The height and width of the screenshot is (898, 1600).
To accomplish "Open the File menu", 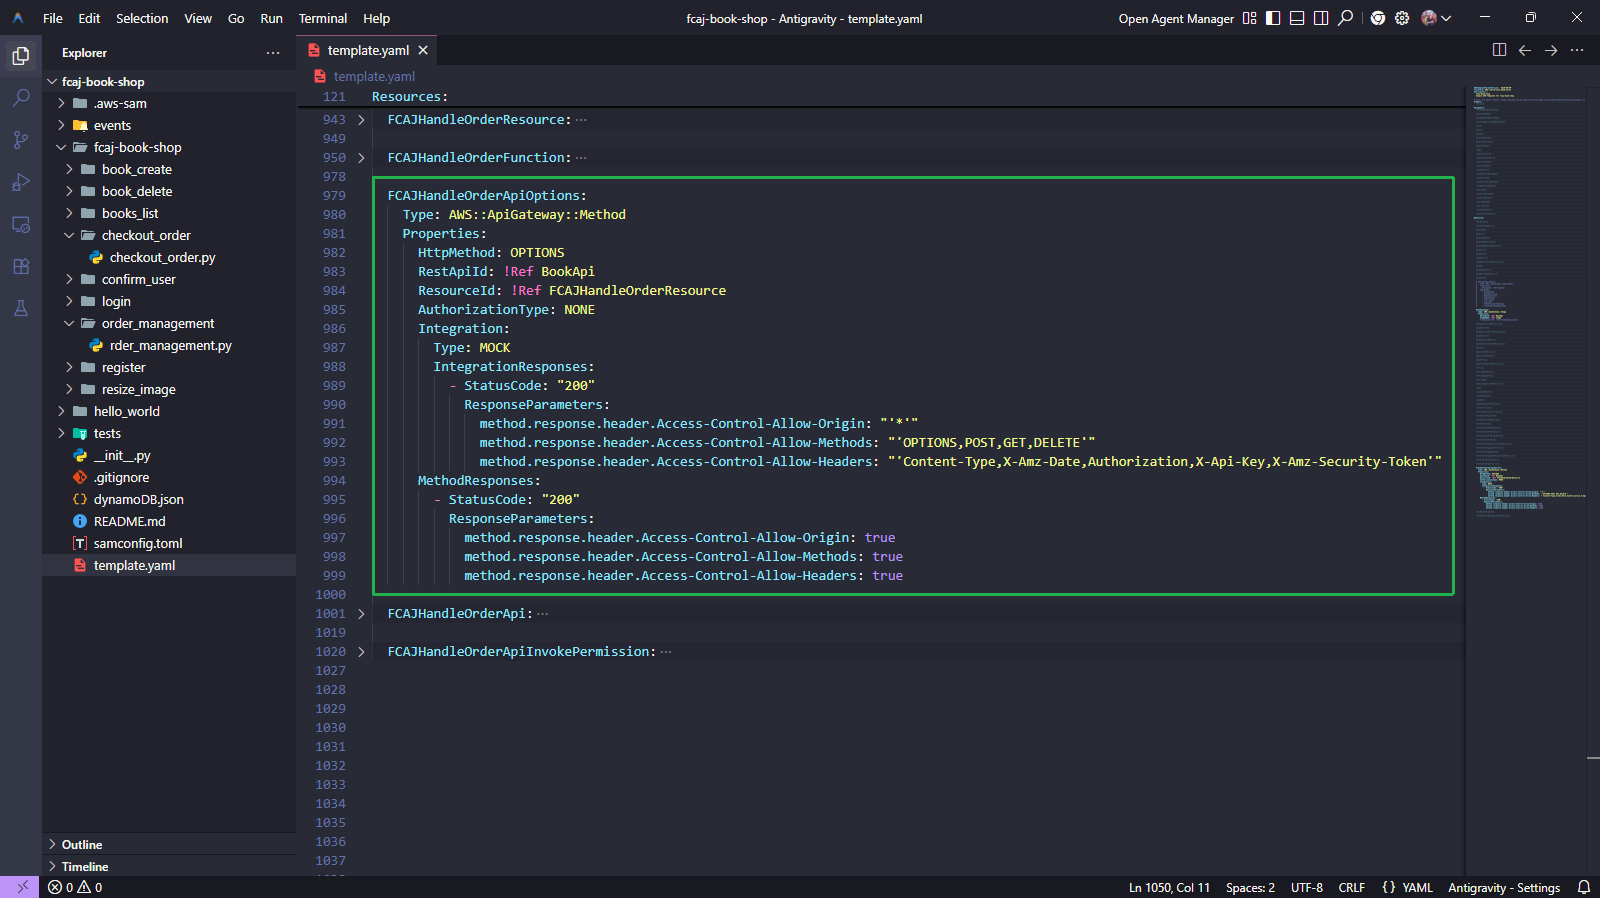I will (x=53, y=18).
